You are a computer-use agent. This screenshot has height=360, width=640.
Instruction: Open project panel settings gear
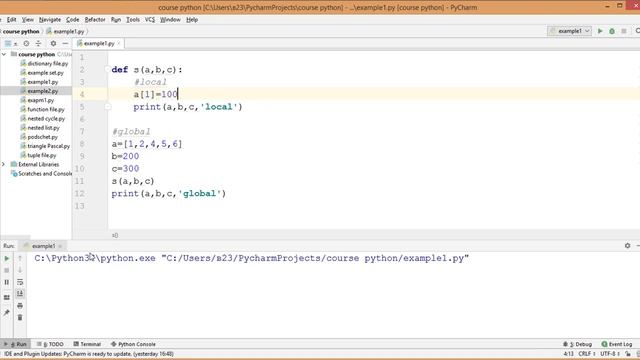click(53, 43)
